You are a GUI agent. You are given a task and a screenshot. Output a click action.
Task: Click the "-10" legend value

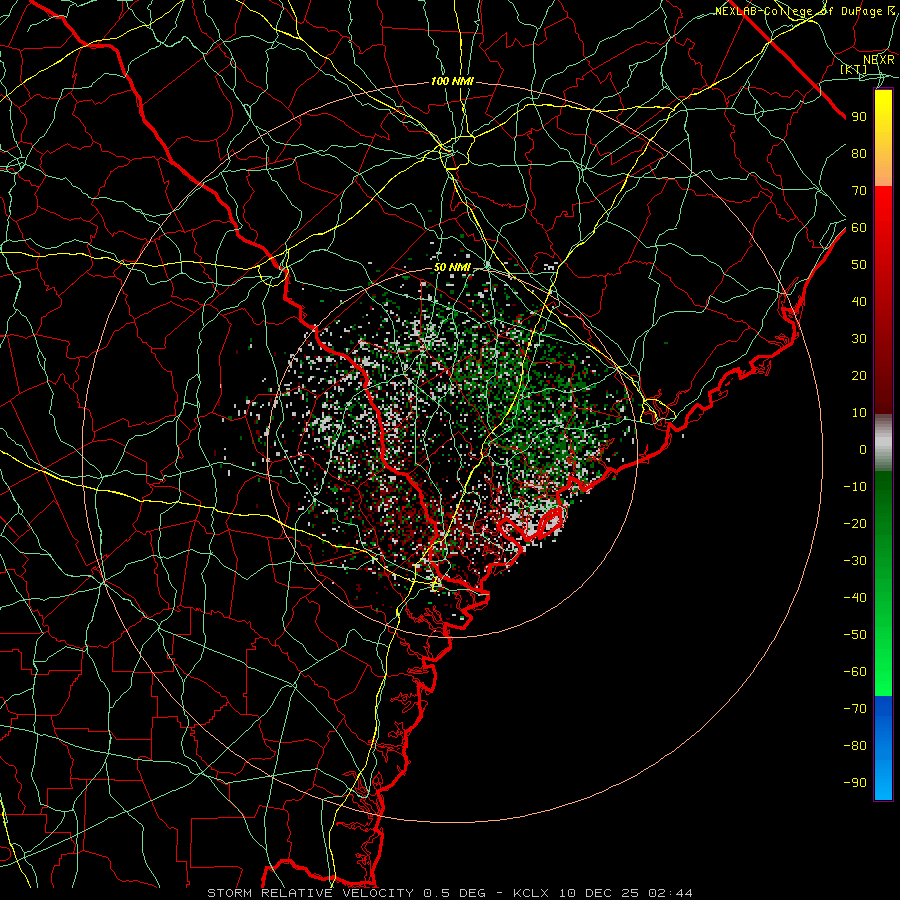pyautogui.click(x=855, y=487)
